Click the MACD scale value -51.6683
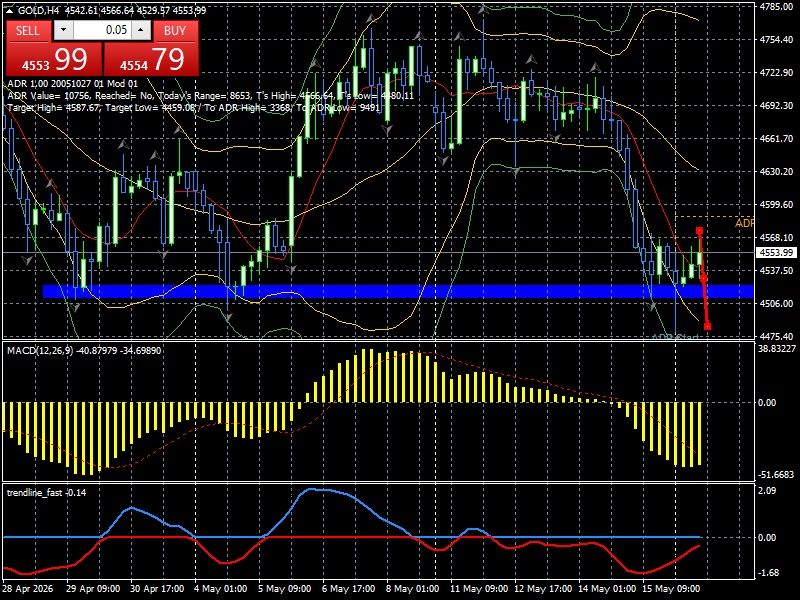Viewport: 800px width, 600px height. (776, 474)
